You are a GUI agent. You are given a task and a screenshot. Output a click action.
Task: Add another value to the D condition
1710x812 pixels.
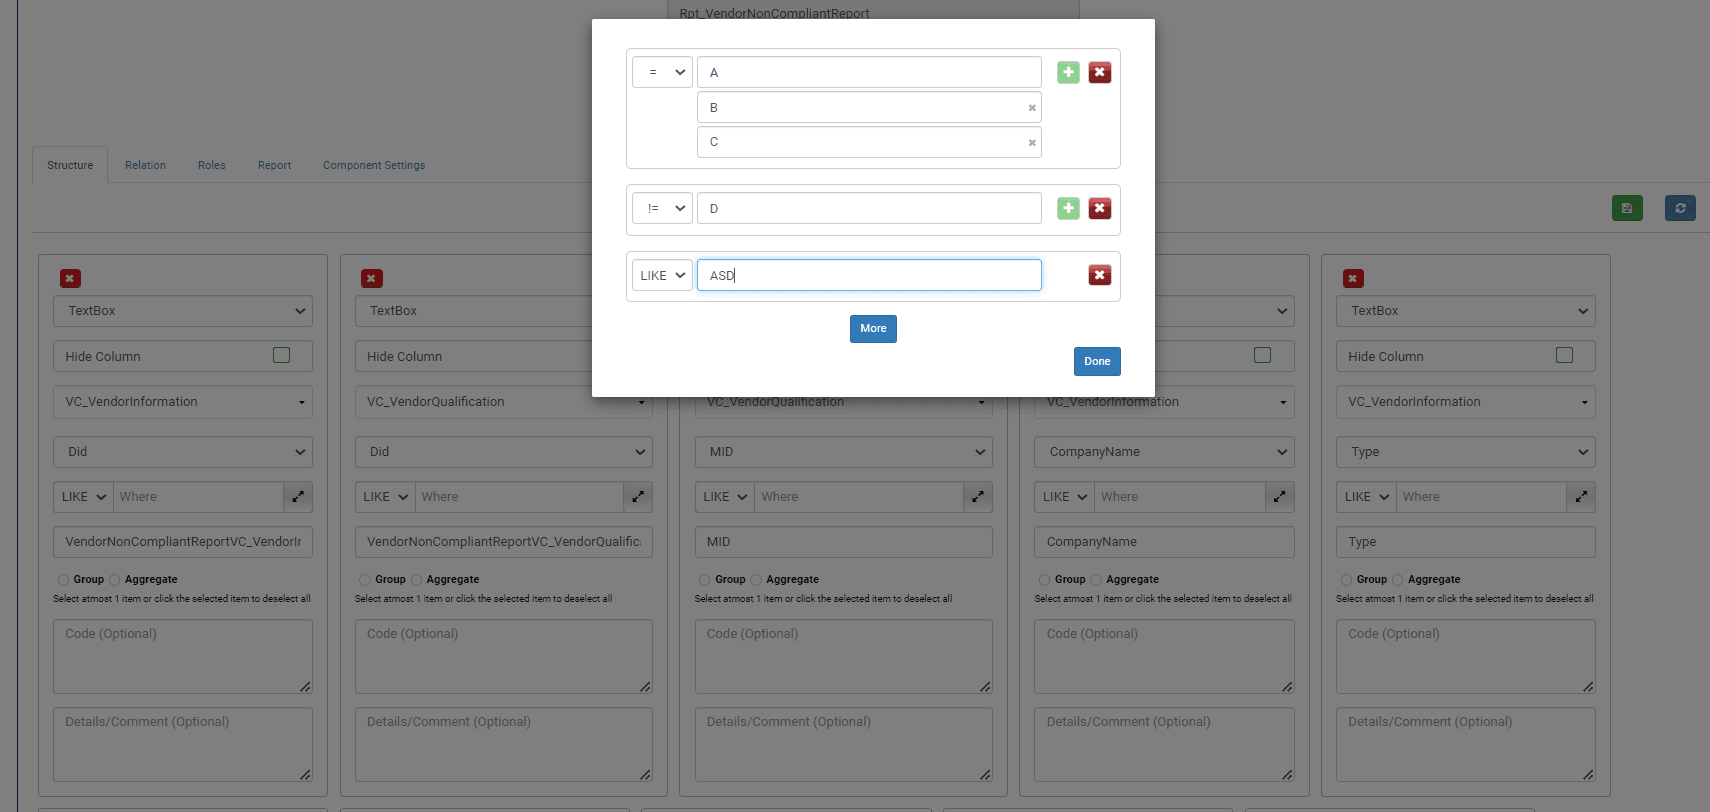(x=1068, y=208)
